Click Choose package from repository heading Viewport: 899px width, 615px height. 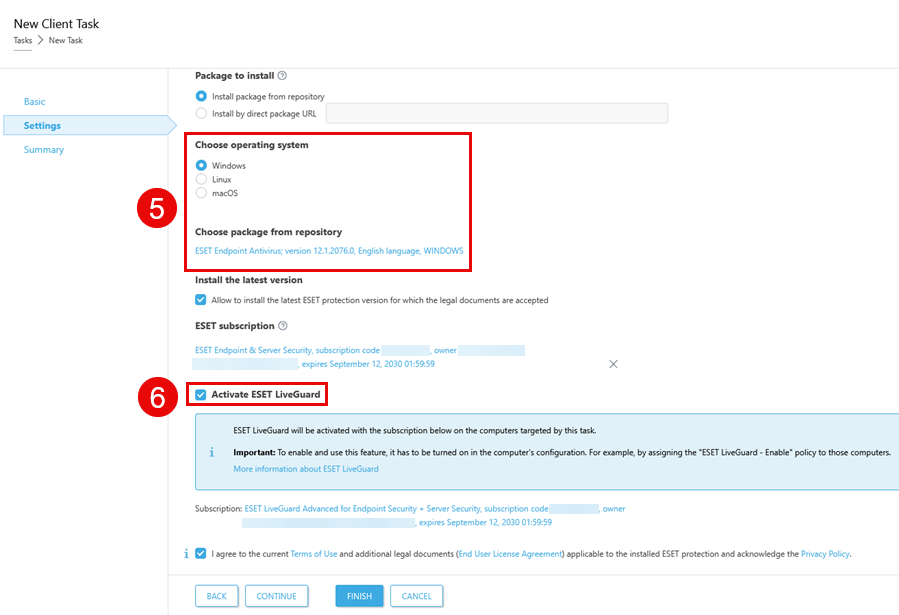[x=268, y=232]
